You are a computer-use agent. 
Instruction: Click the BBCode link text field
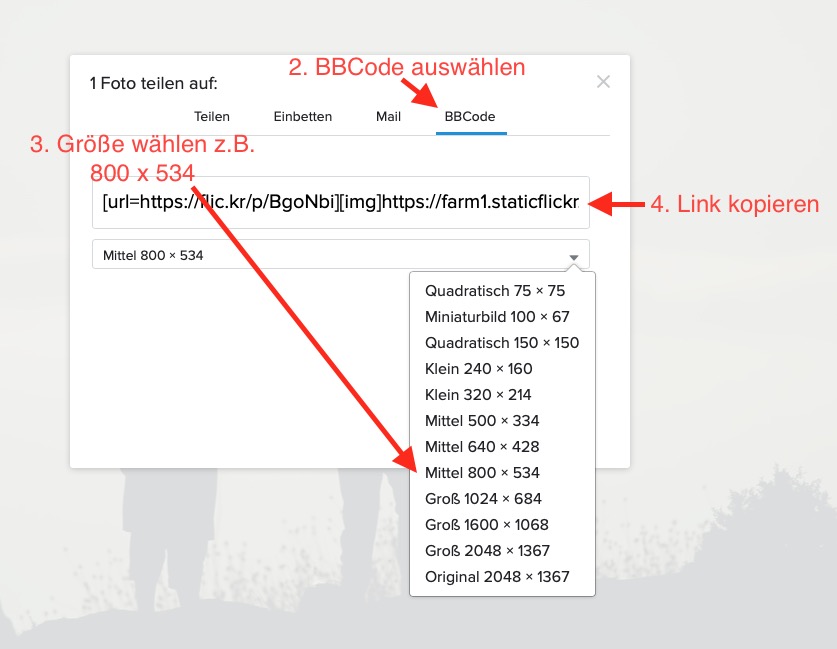coord(340,203)
